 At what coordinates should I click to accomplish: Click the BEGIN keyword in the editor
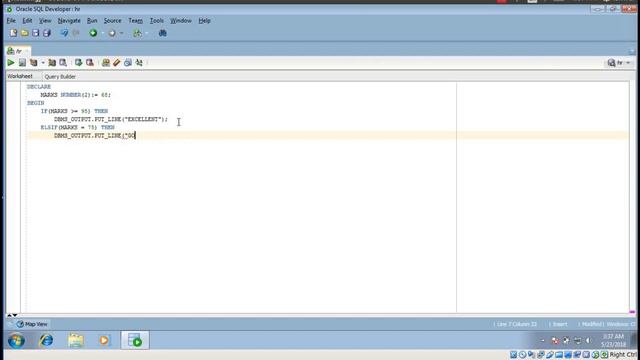click(x=36, y=103)
